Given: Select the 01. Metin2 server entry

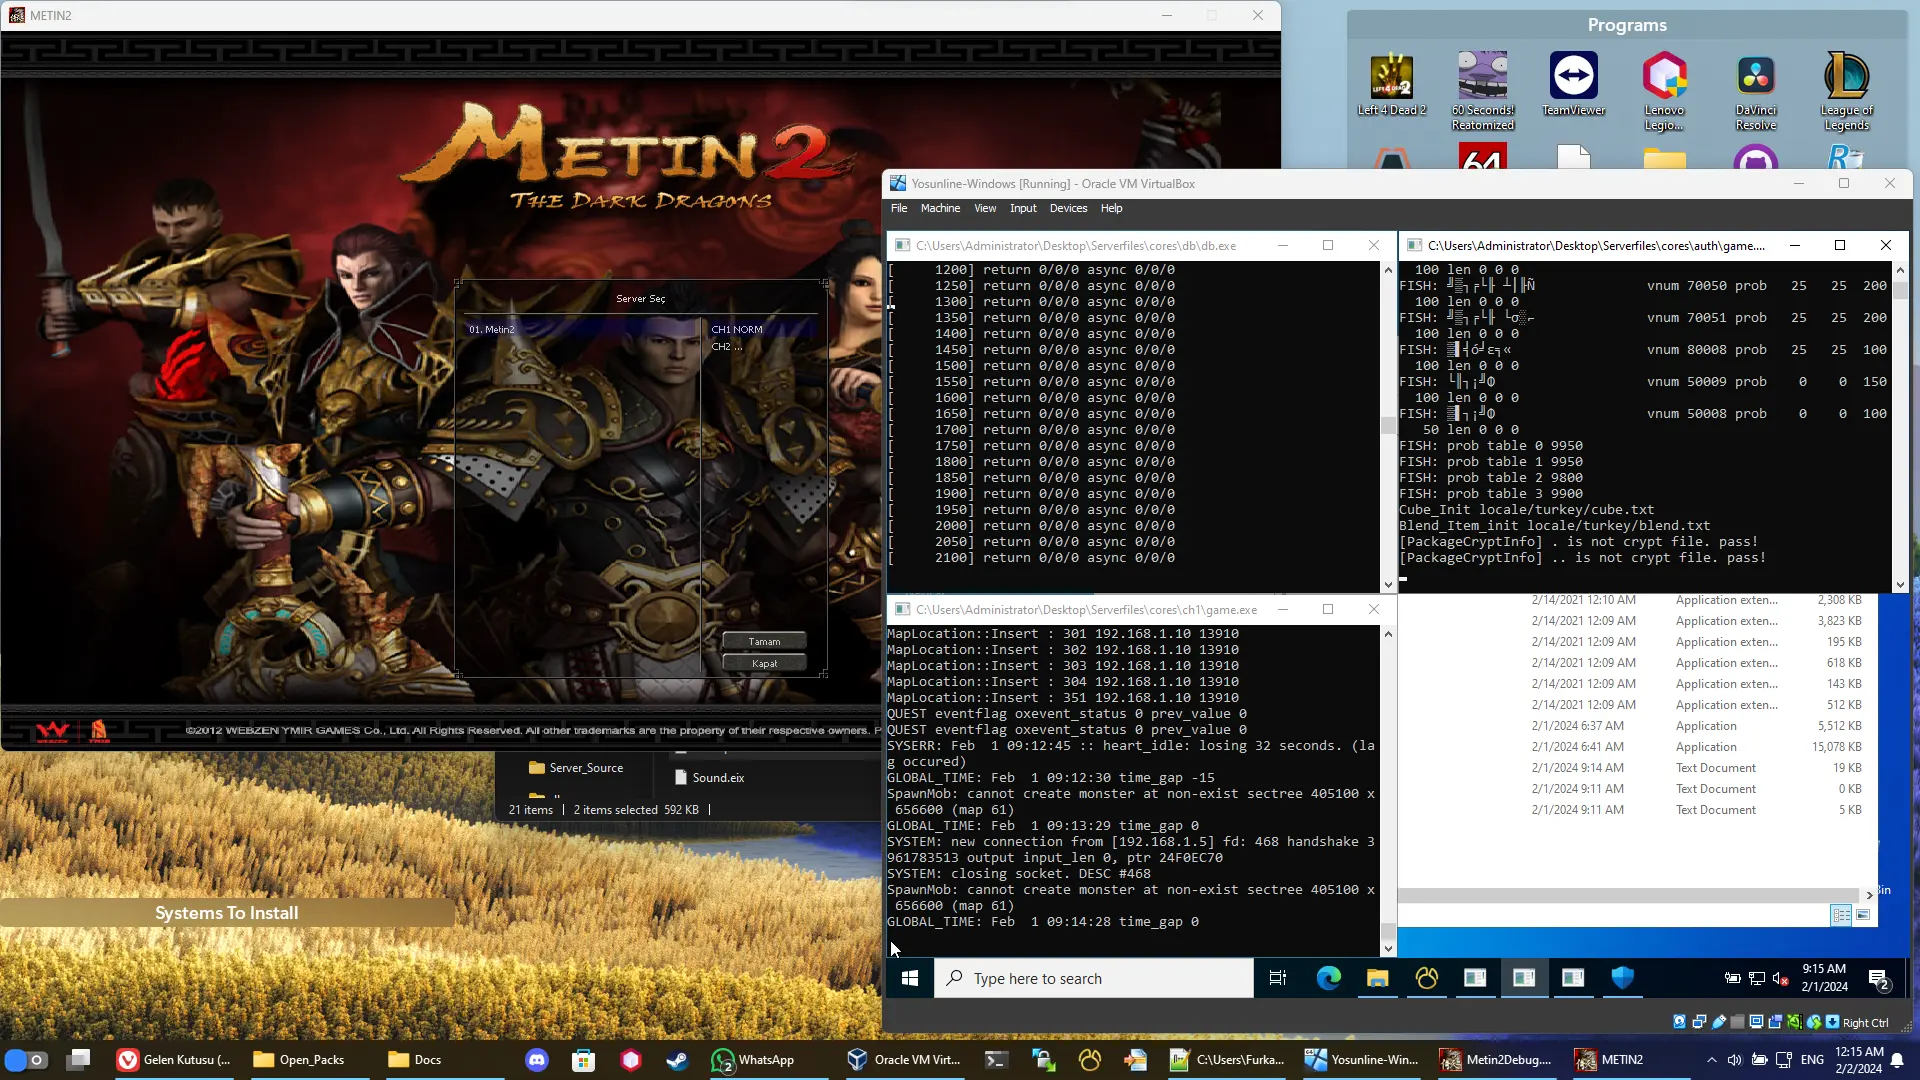Looking at the screenshot, I should (x=492, y=329).
